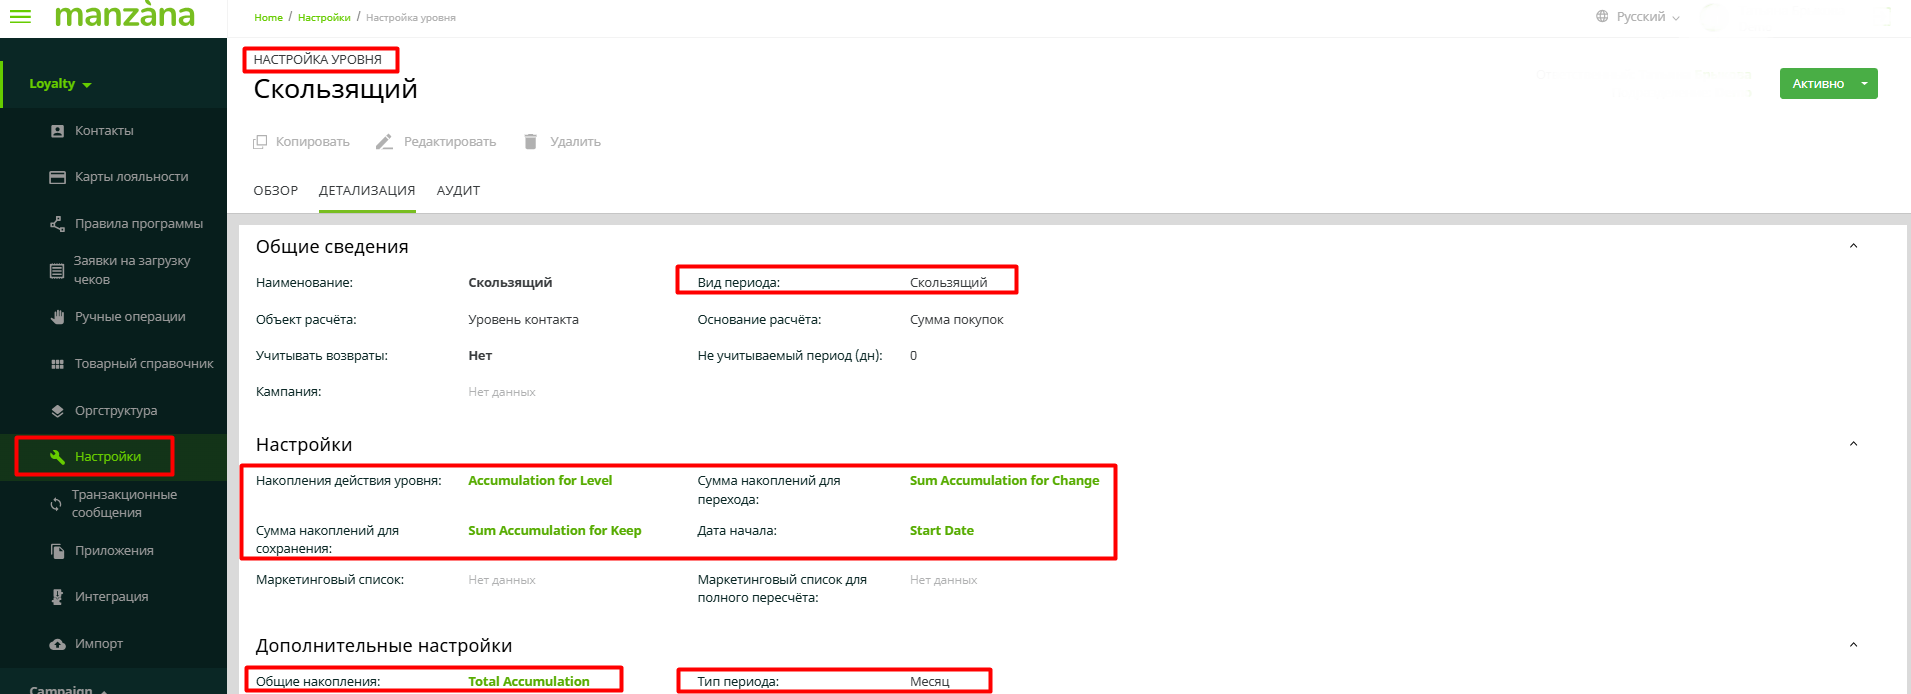Switch to the ОБЗОР tab

tap(275, 190)
